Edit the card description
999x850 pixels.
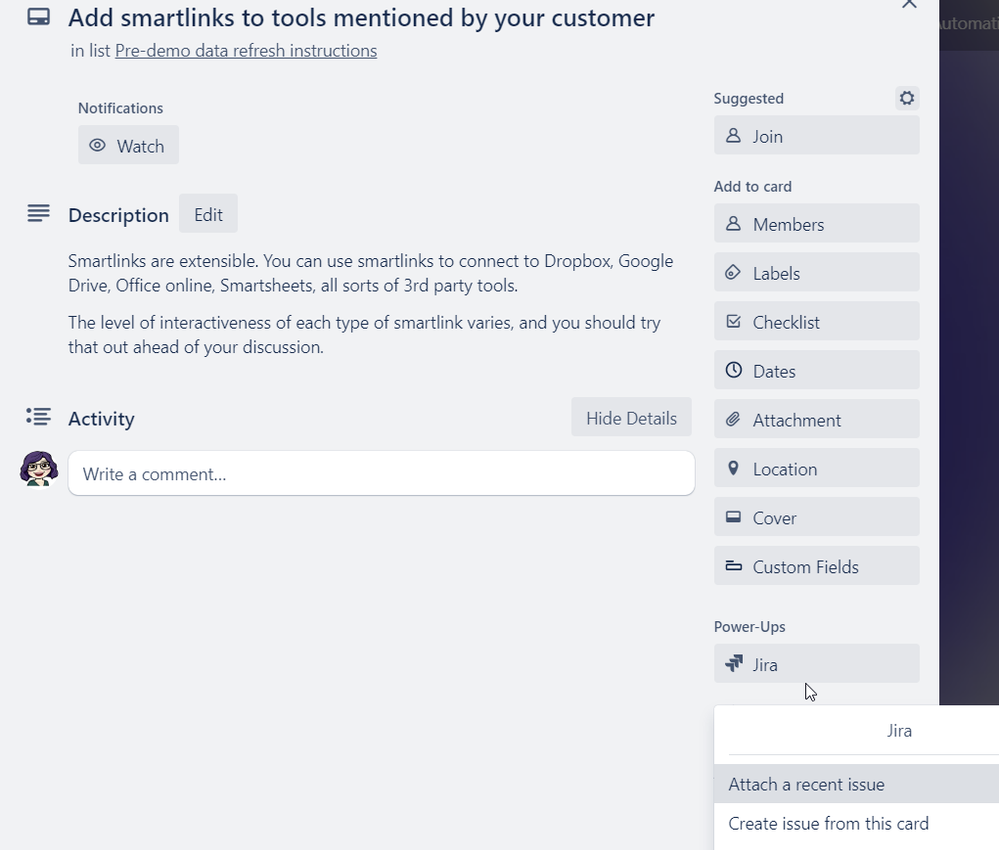click(208, 215)
